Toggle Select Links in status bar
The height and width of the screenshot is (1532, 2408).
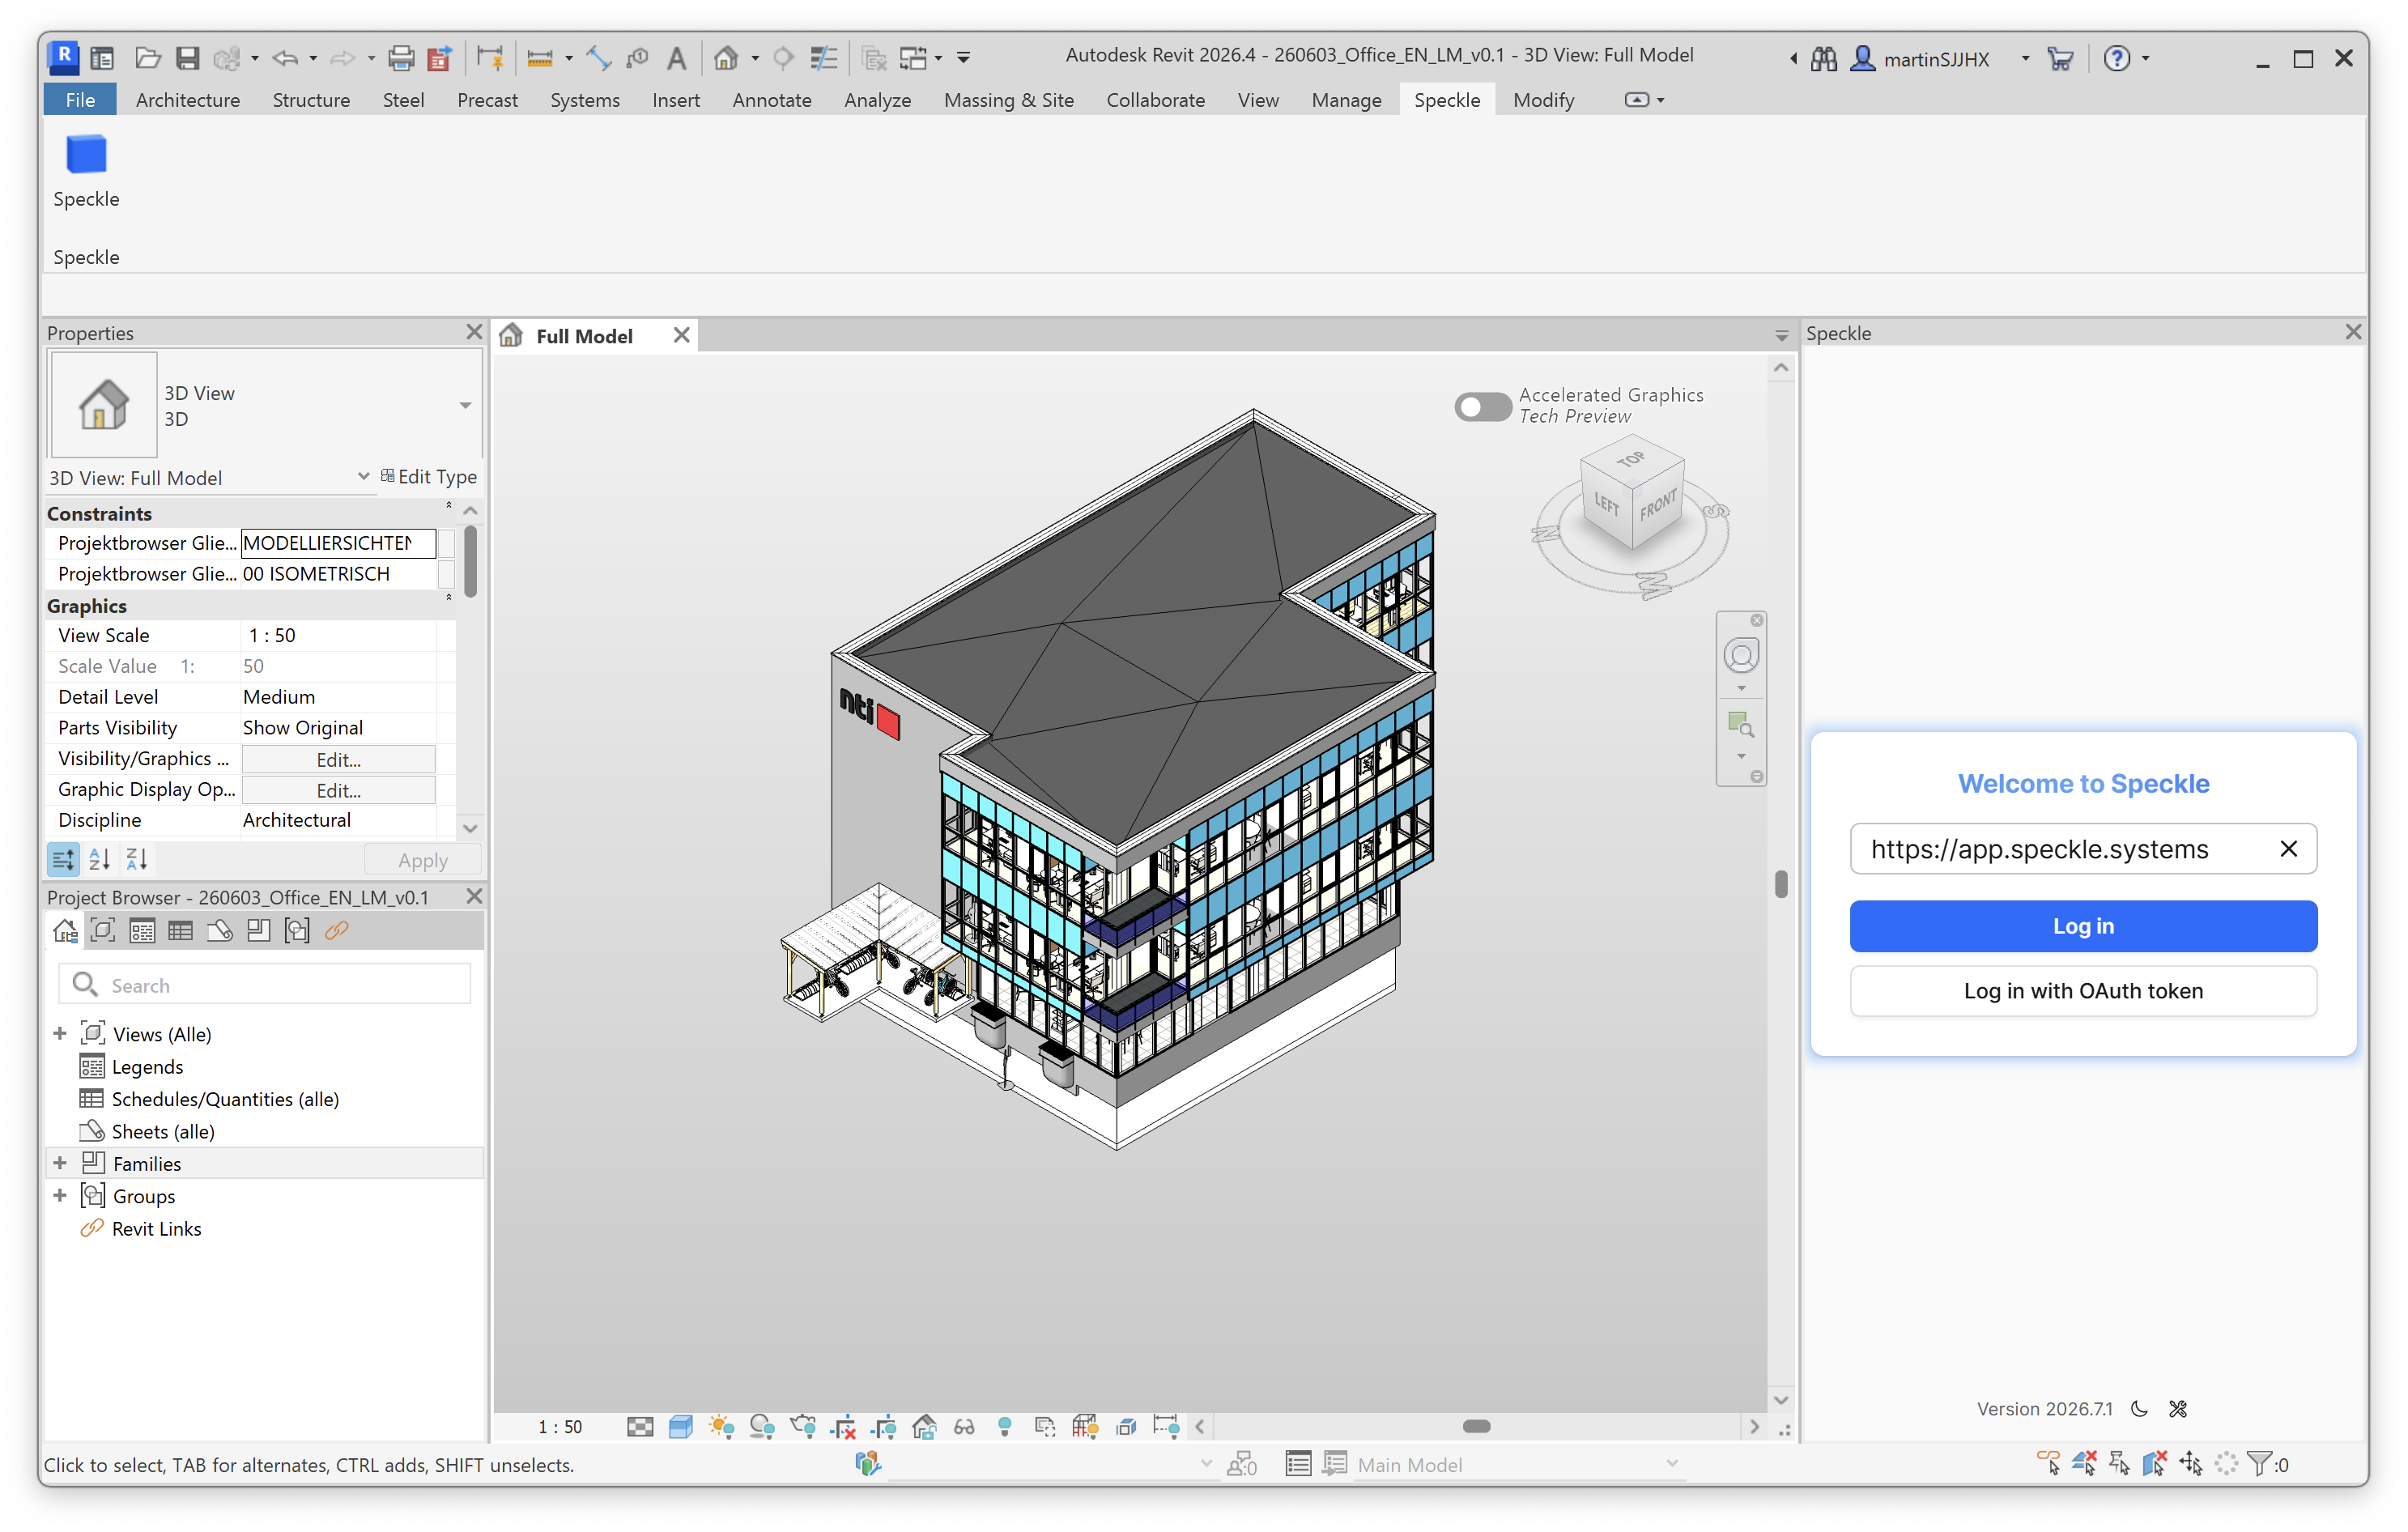pyautogui.click(x=2048, y=1464)
